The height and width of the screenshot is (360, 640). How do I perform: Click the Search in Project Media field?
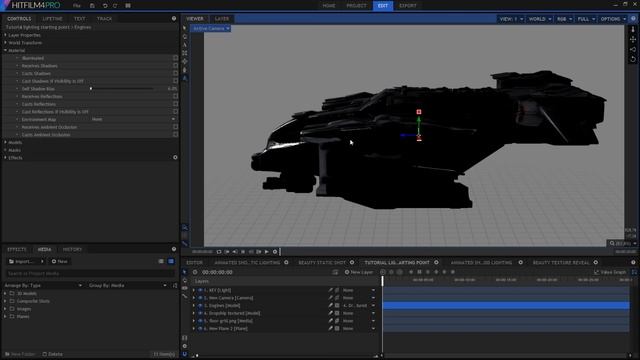point(91,273)
